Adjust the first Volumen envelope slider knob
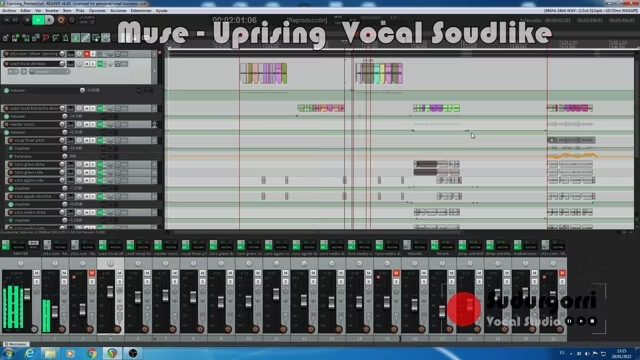Image resolution: width=640 pixels, height=360 pixels. pyautogui.click(x=82, y=90)
